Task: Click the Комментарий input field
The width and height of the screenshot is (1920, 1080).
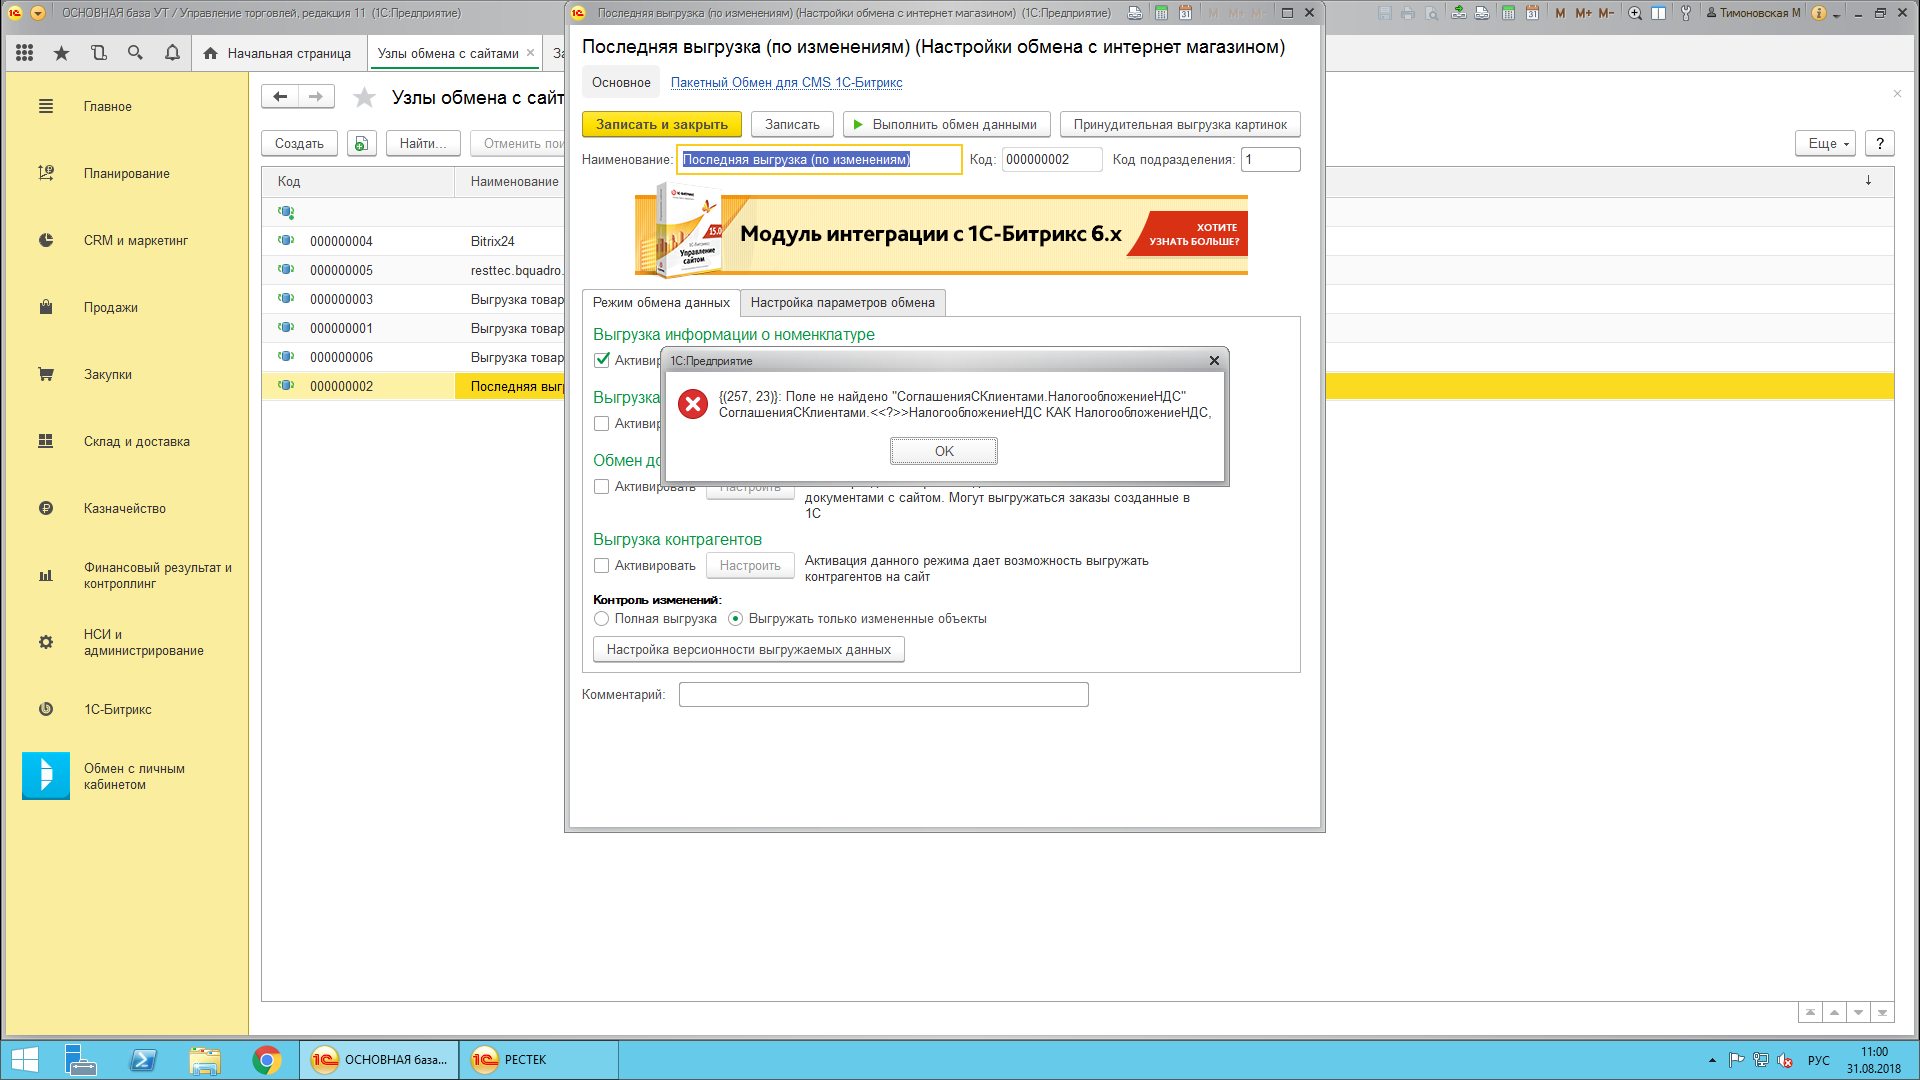Action: coord(883,695)
